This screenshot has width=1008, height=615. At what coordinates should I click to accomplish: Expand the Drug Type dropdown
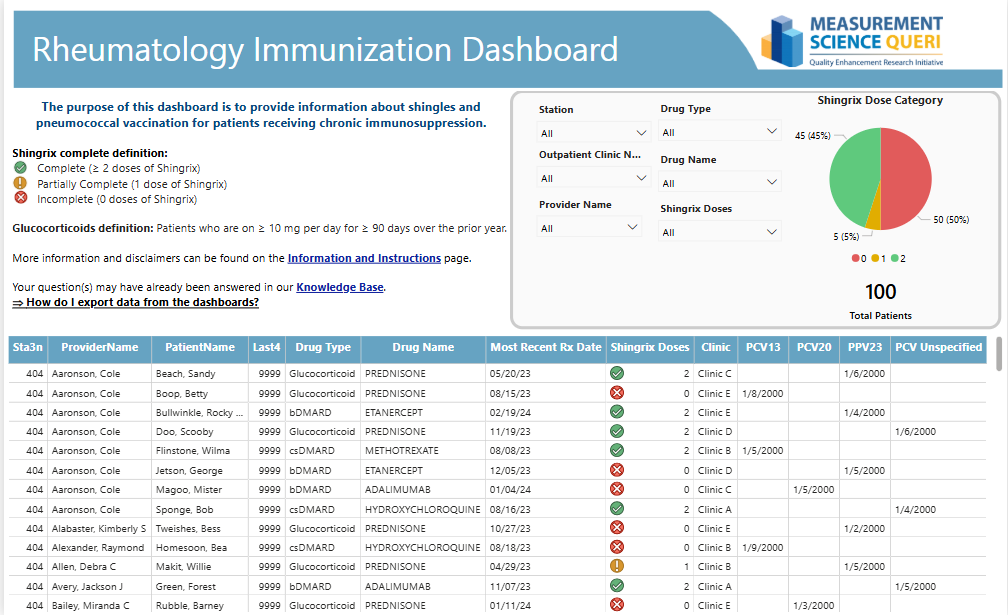coord(719,132)
